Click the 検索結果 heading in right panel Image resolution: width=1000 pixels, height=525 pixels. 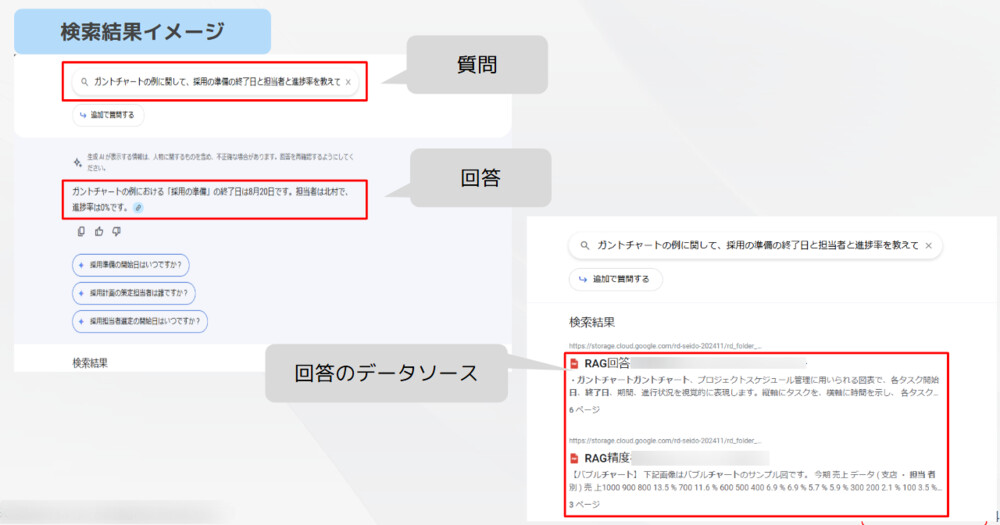tap(592, 322)
